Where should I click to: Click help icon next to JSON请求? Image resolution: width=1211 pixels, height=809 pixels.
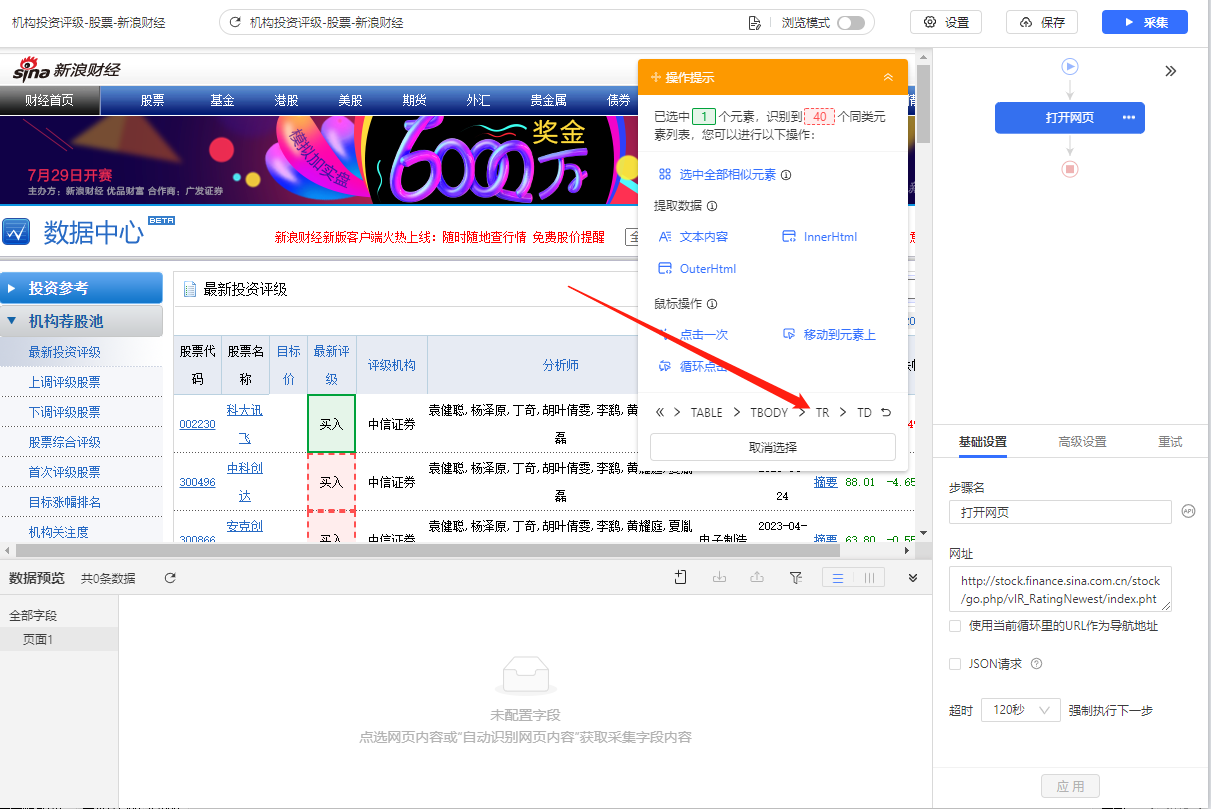click(x=1036, y=664)
